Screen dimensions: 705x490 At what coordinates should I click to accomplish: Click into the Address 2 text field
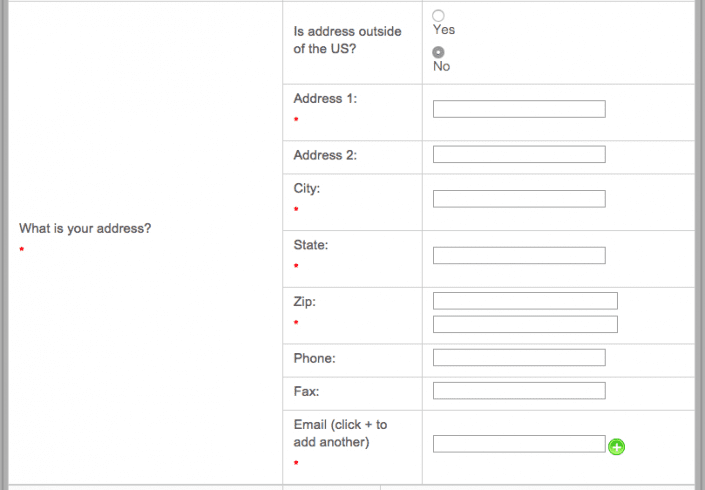pyautogui.click(x=519, y=155)
